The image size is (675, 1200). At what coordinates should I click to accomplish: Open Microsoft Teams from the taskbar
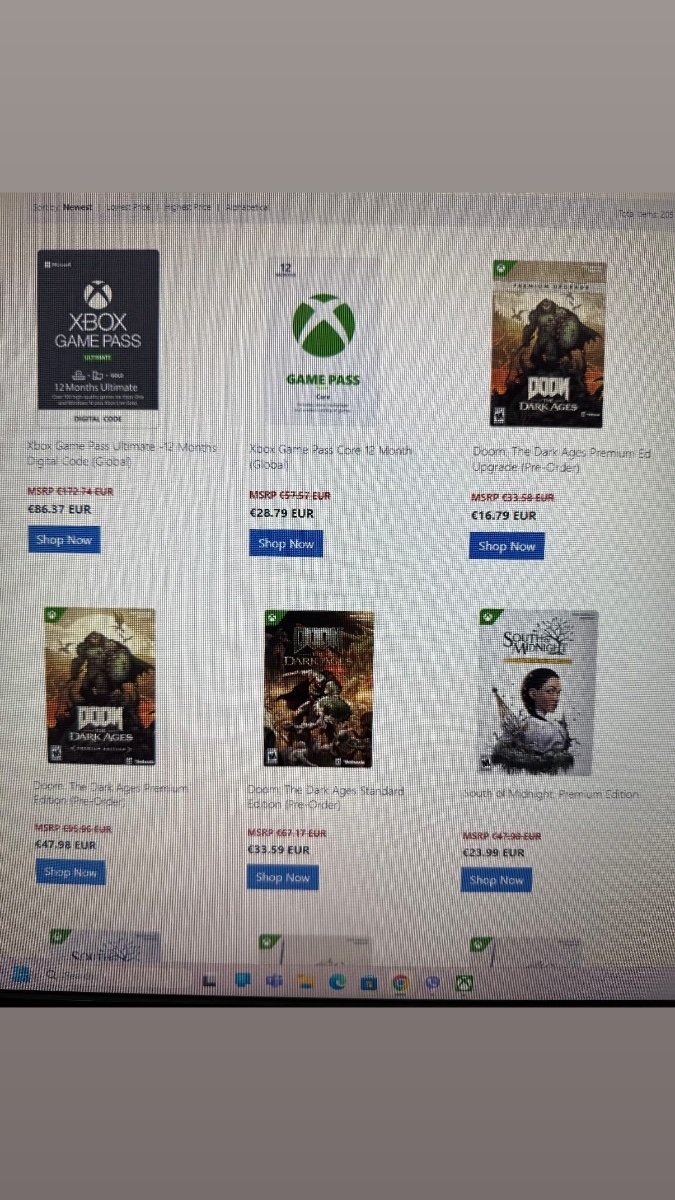[273, 981]
